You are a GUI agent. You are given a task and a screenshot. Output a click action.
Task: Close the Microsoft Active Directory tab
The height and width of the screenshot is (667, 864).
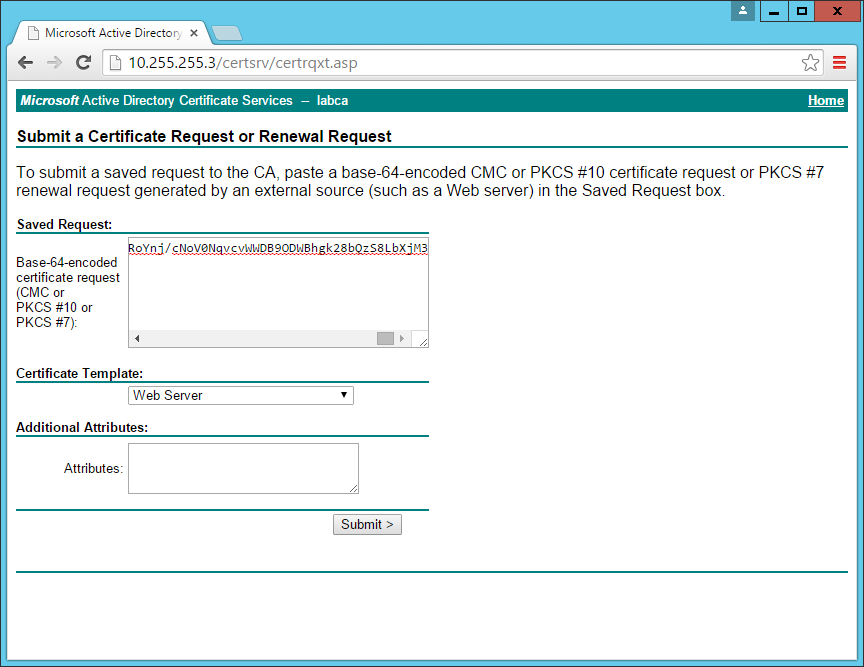(193, 31)
